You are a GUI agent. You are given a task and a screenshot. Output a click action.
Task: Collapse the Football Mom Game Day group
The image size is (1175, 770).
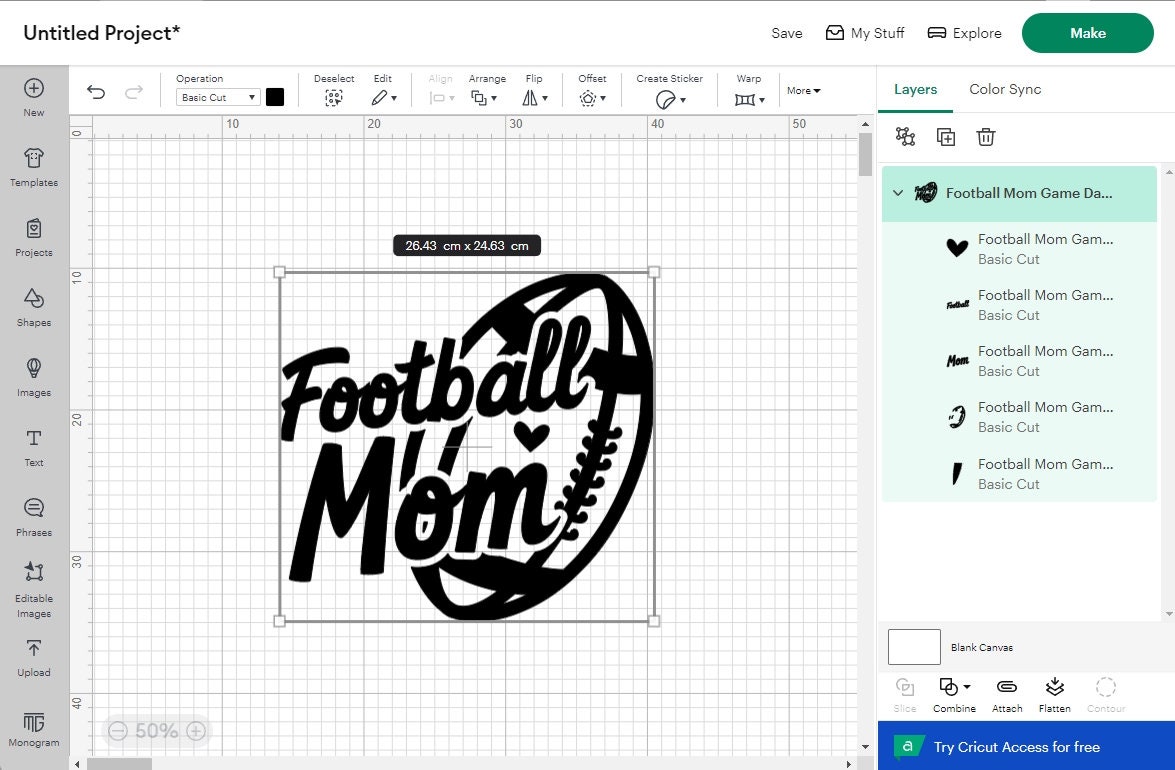pos(897,193)
